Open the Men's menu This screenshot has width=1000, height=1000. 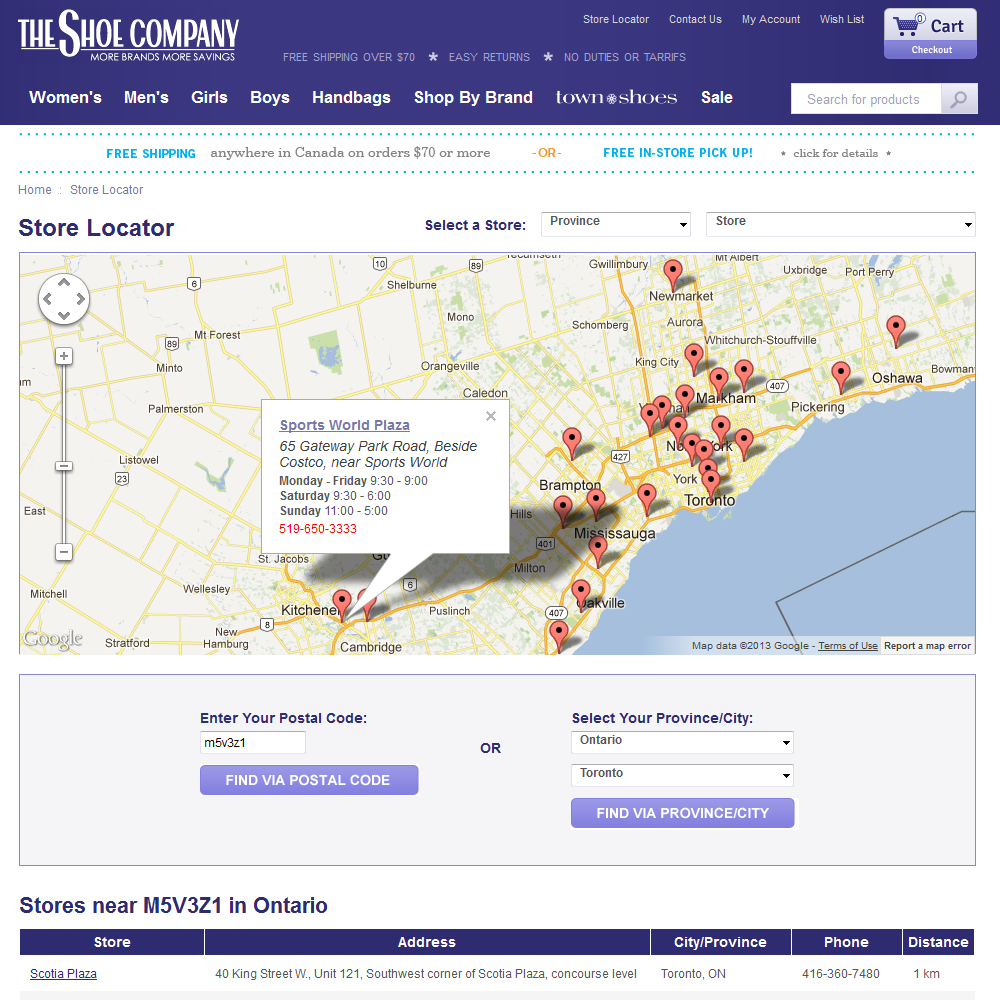point(146,98)
